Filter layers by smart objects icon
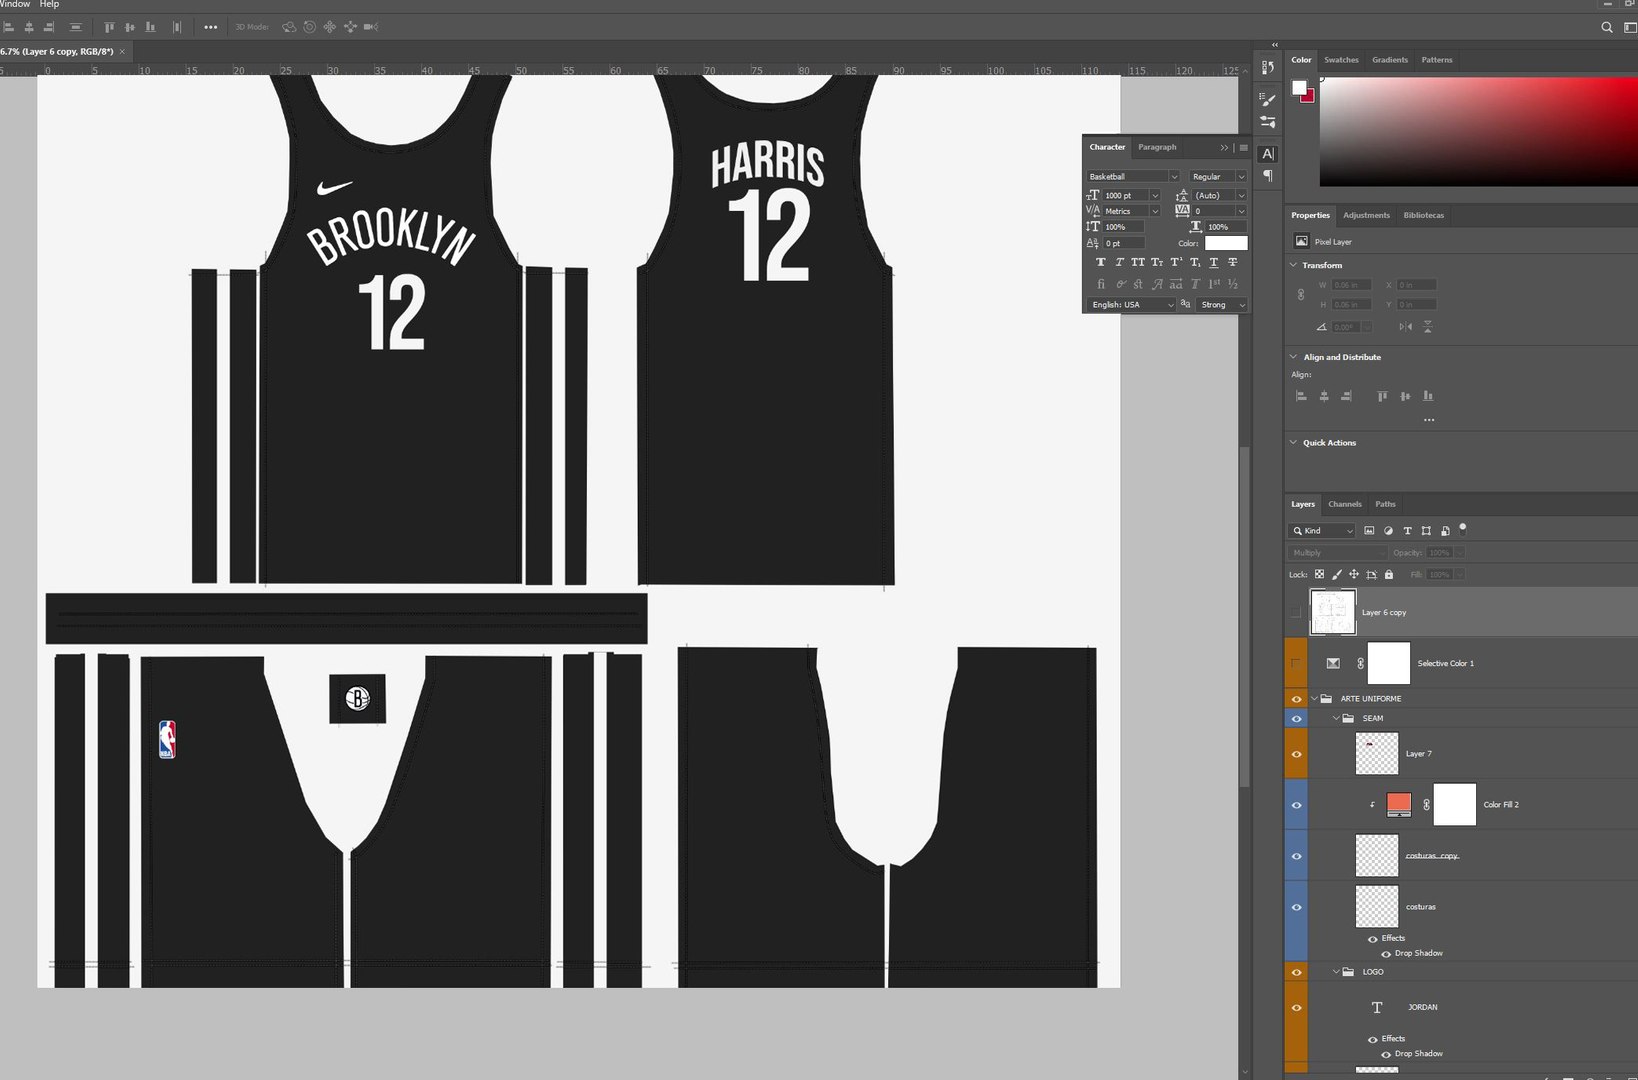Image resolution: width=1638 pixels, height=1080 pixels. coord(1445,531)
